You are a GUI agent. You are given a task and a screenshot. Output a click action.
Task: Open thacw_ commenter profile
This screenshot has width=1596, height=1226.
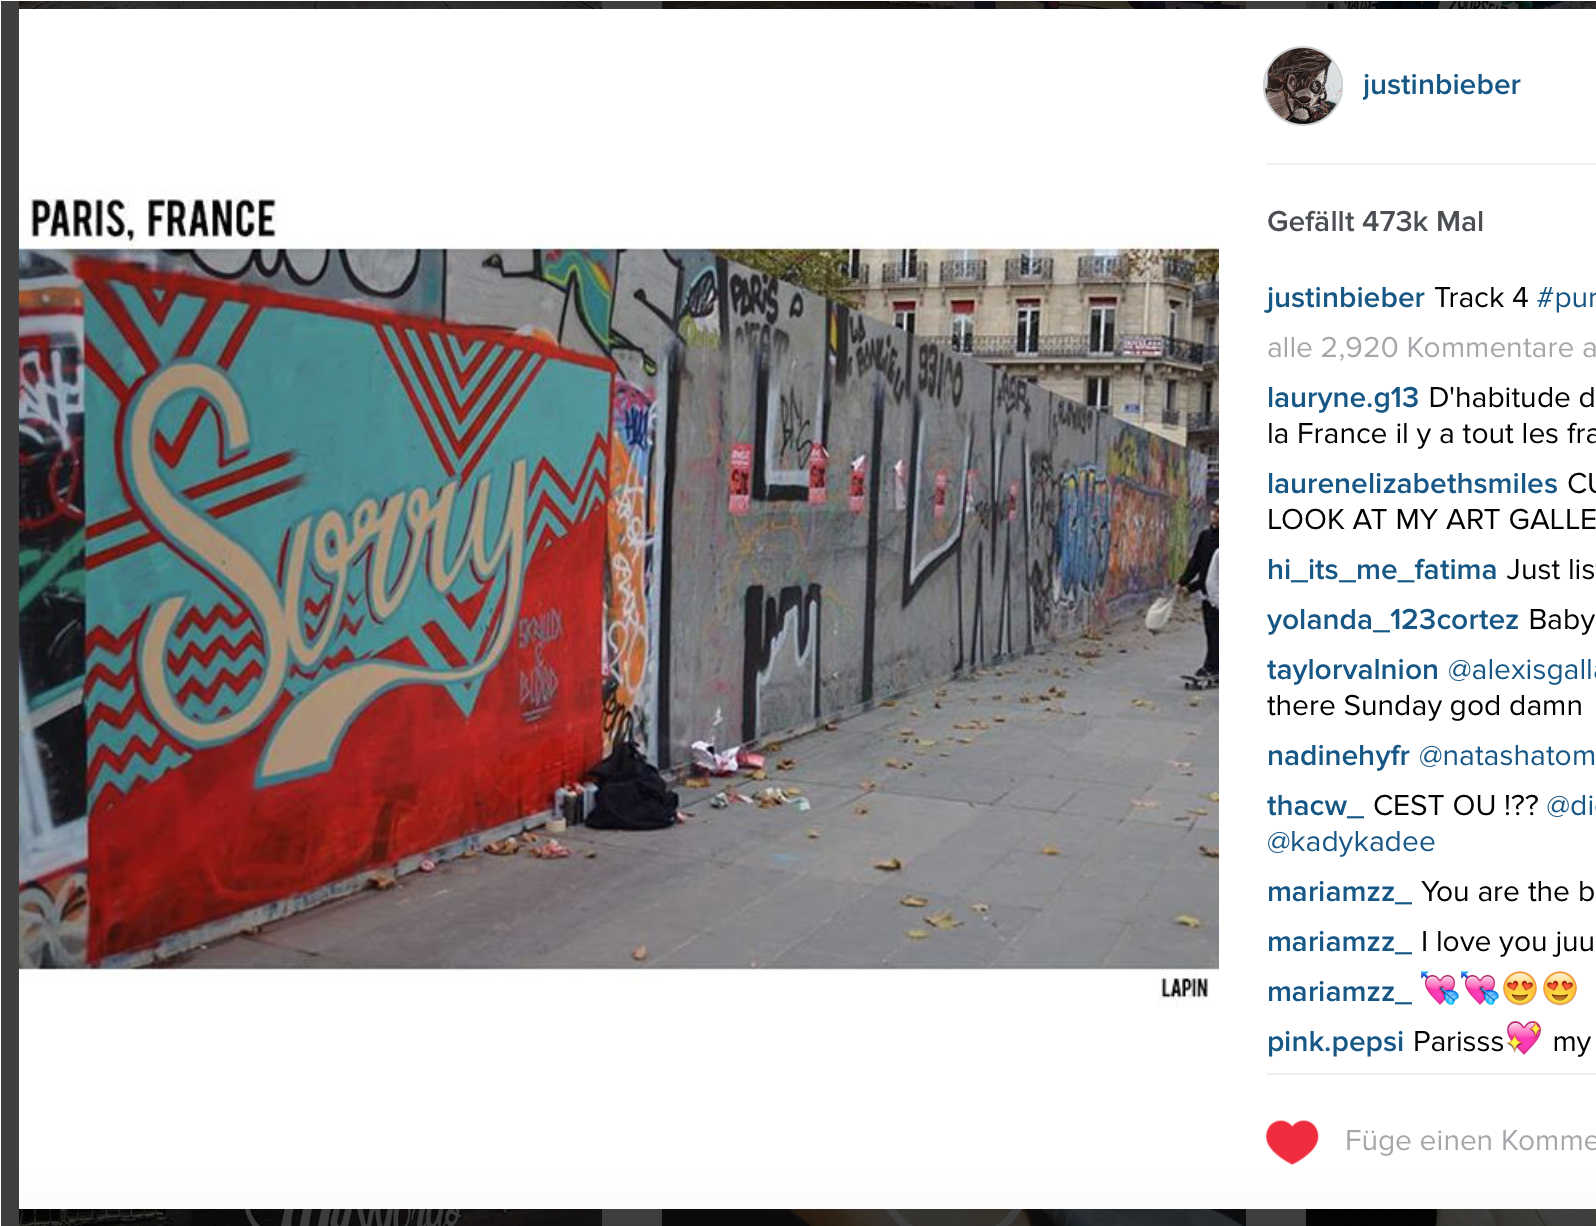(1315, 806)
